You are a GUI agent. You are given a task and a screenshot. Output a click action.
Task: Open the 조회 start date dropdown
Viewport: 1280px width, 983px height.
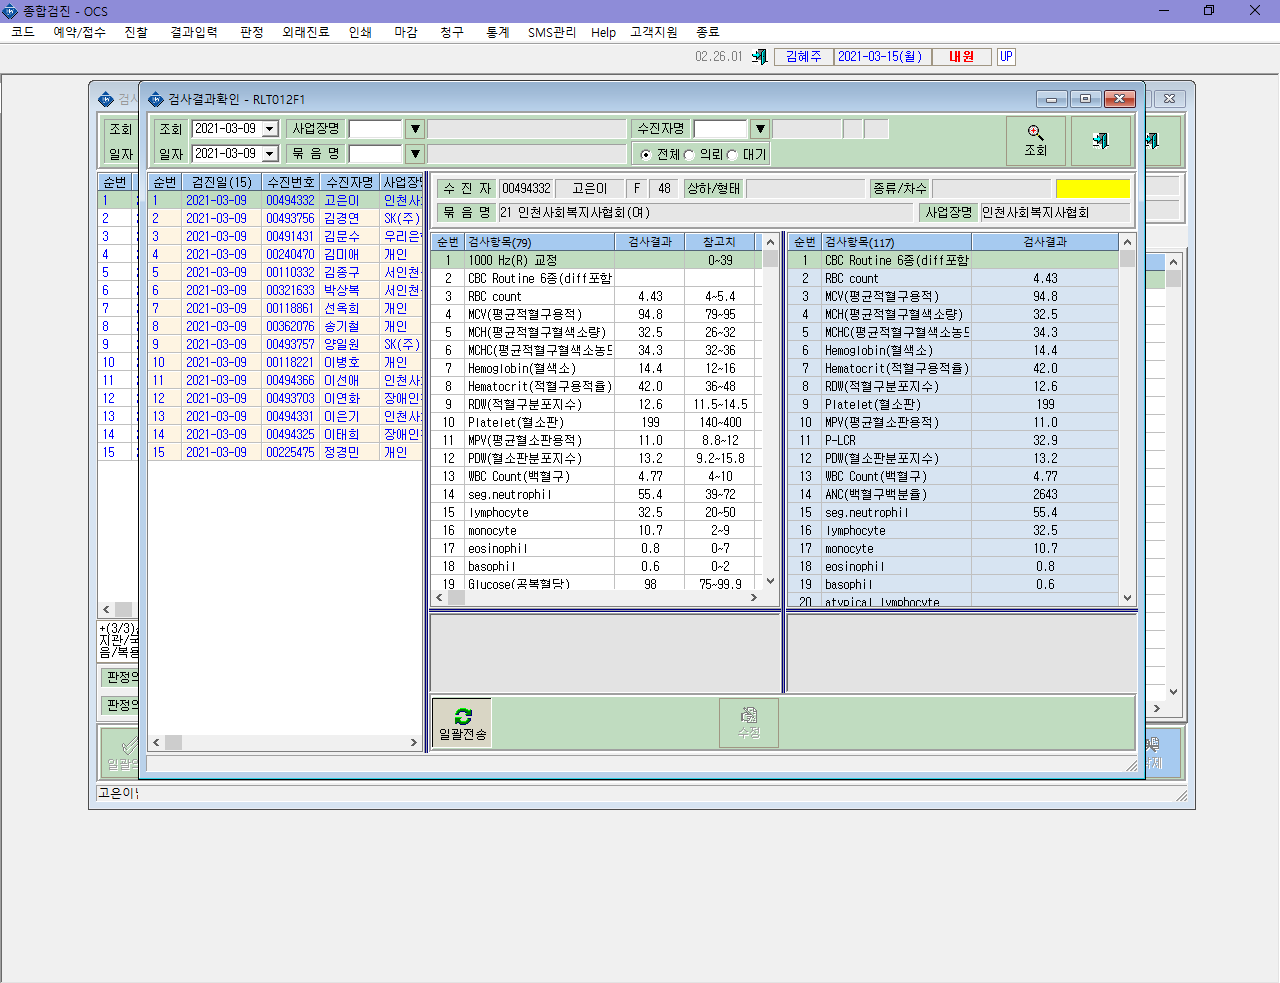(x=270, y=129)
